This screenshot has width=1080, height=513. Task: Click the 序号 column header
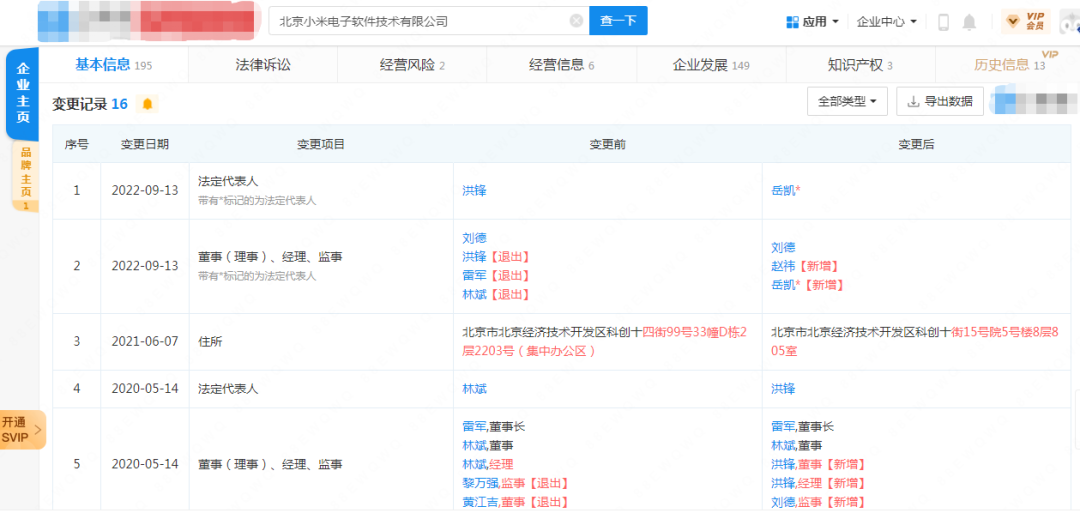(76, 145)
